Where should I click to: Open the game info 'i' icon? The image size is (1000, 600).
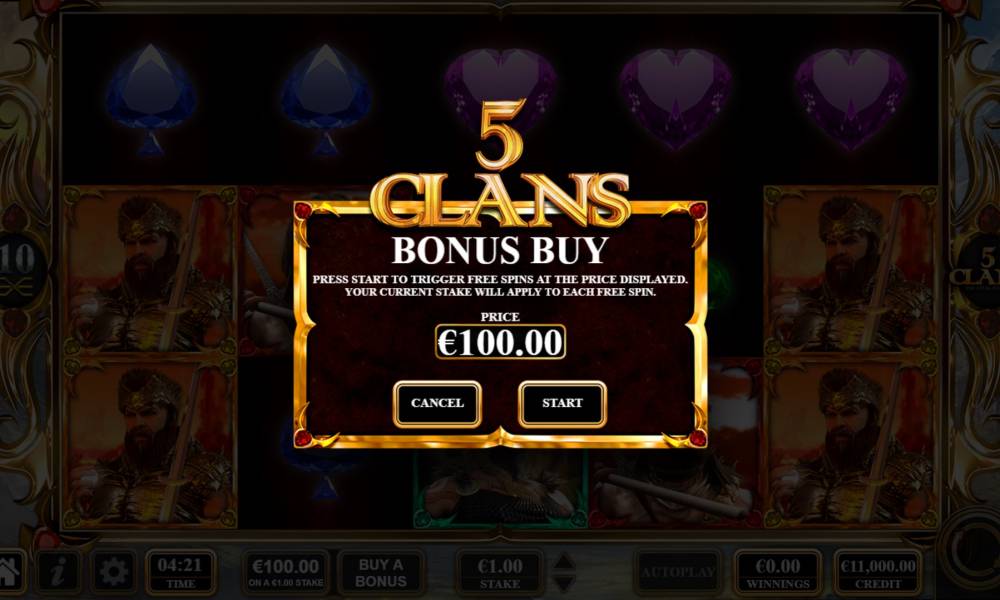click(59, 572)
